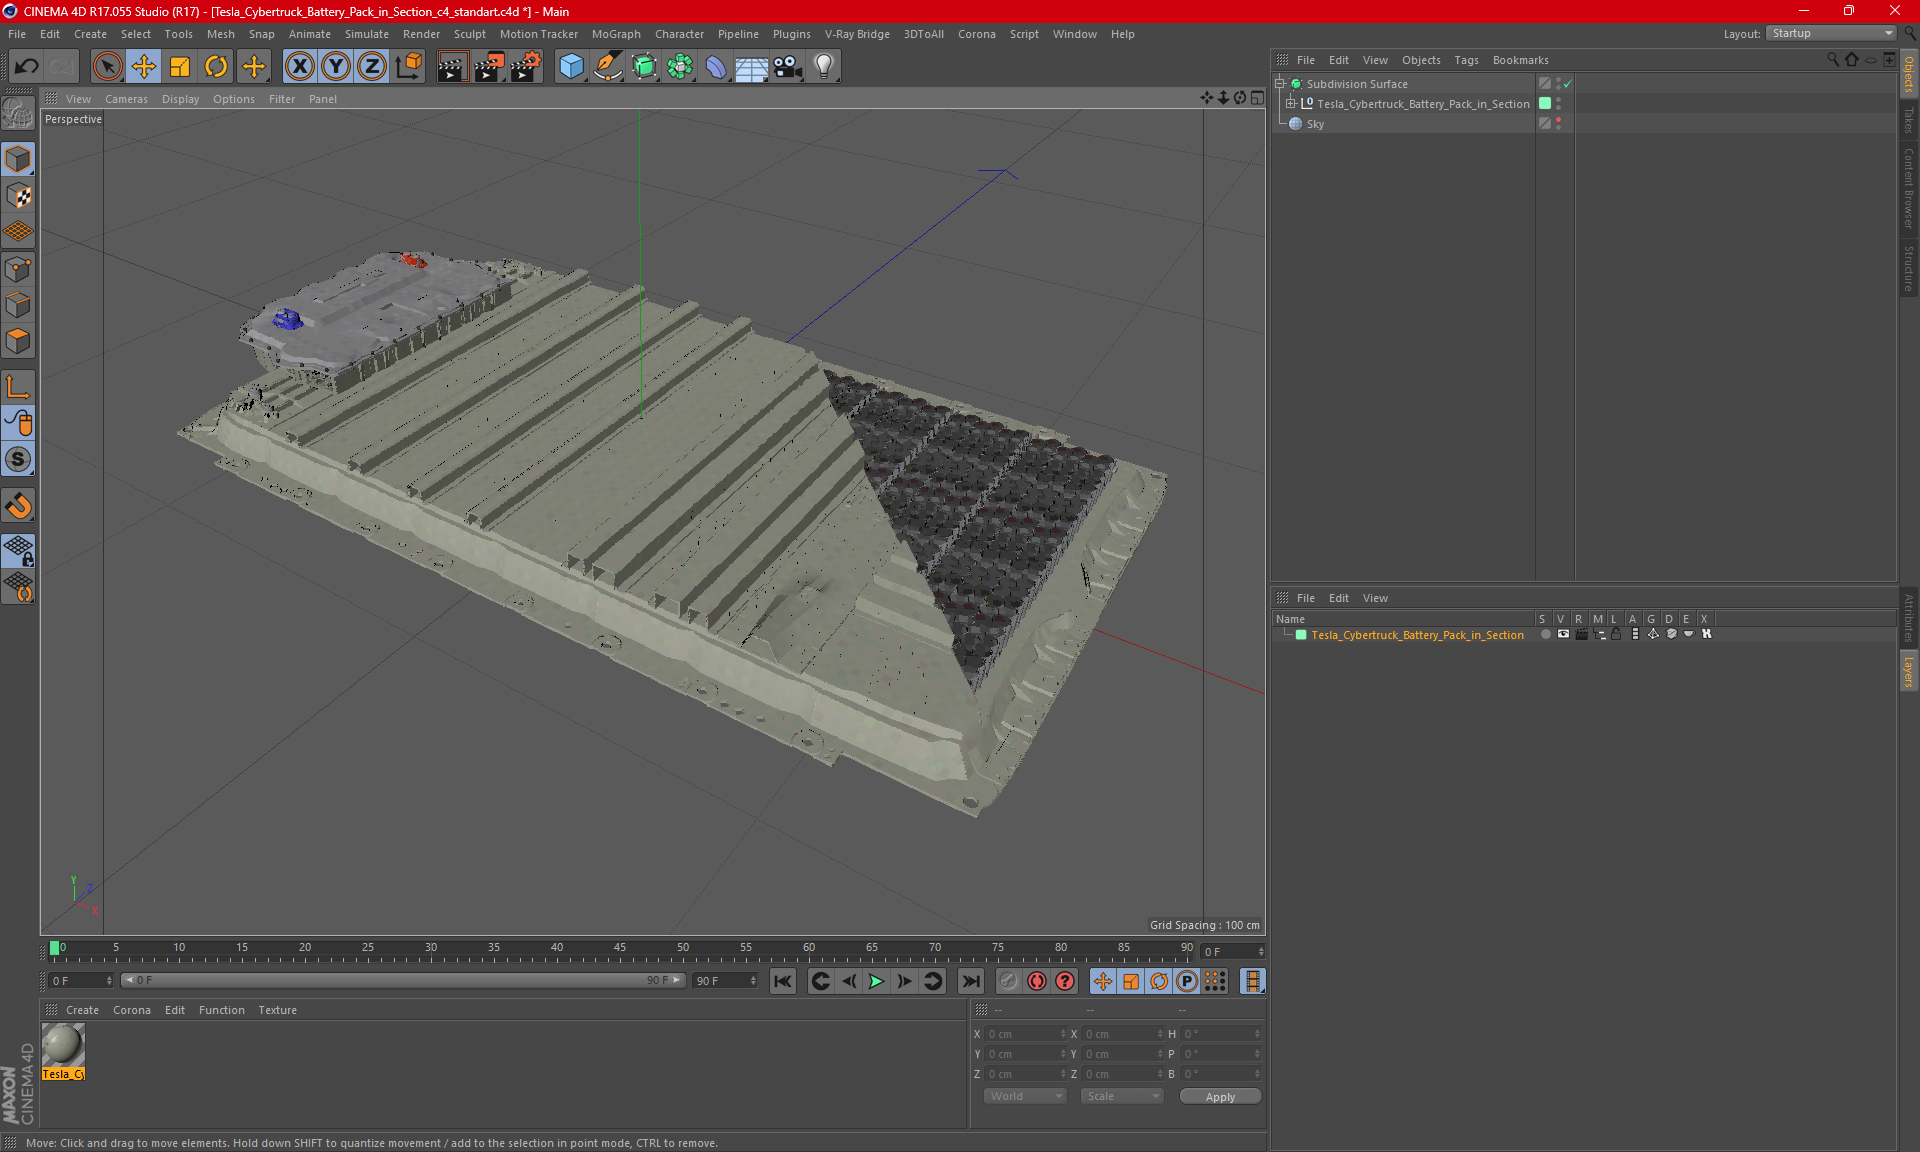Open Edit Render Settings icon
1920x1152 pixels.
click(526, 67)
